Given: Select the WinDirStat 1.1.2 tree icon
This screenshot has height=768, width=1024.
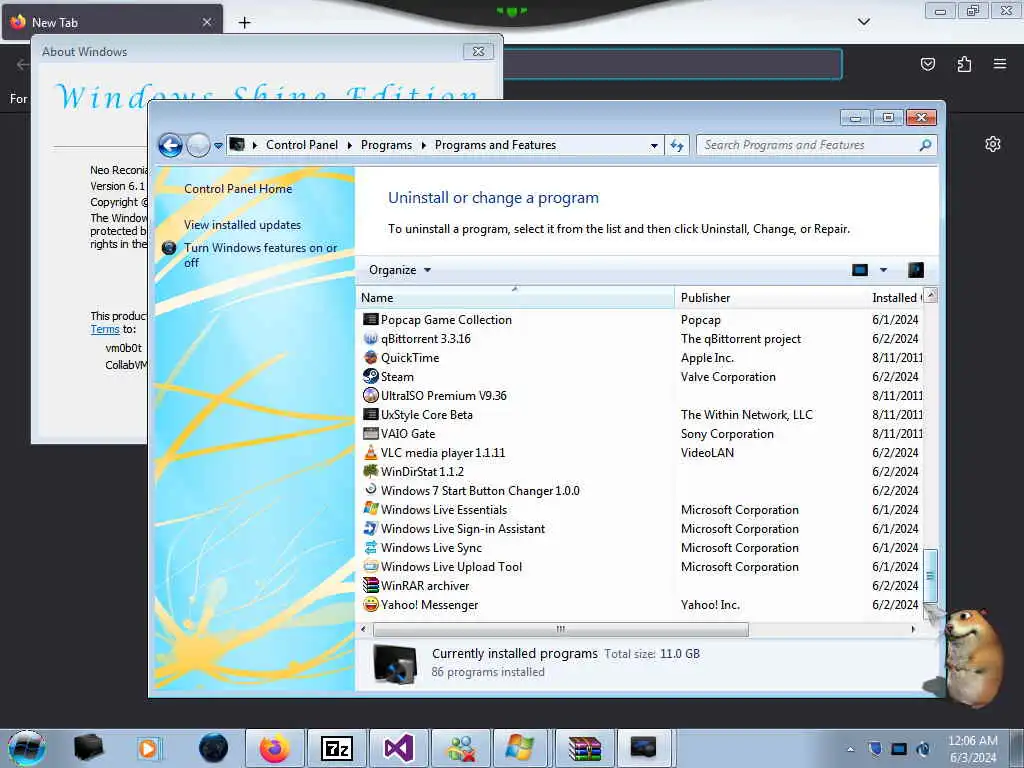Looking at the screenshot, I should 370,471.
